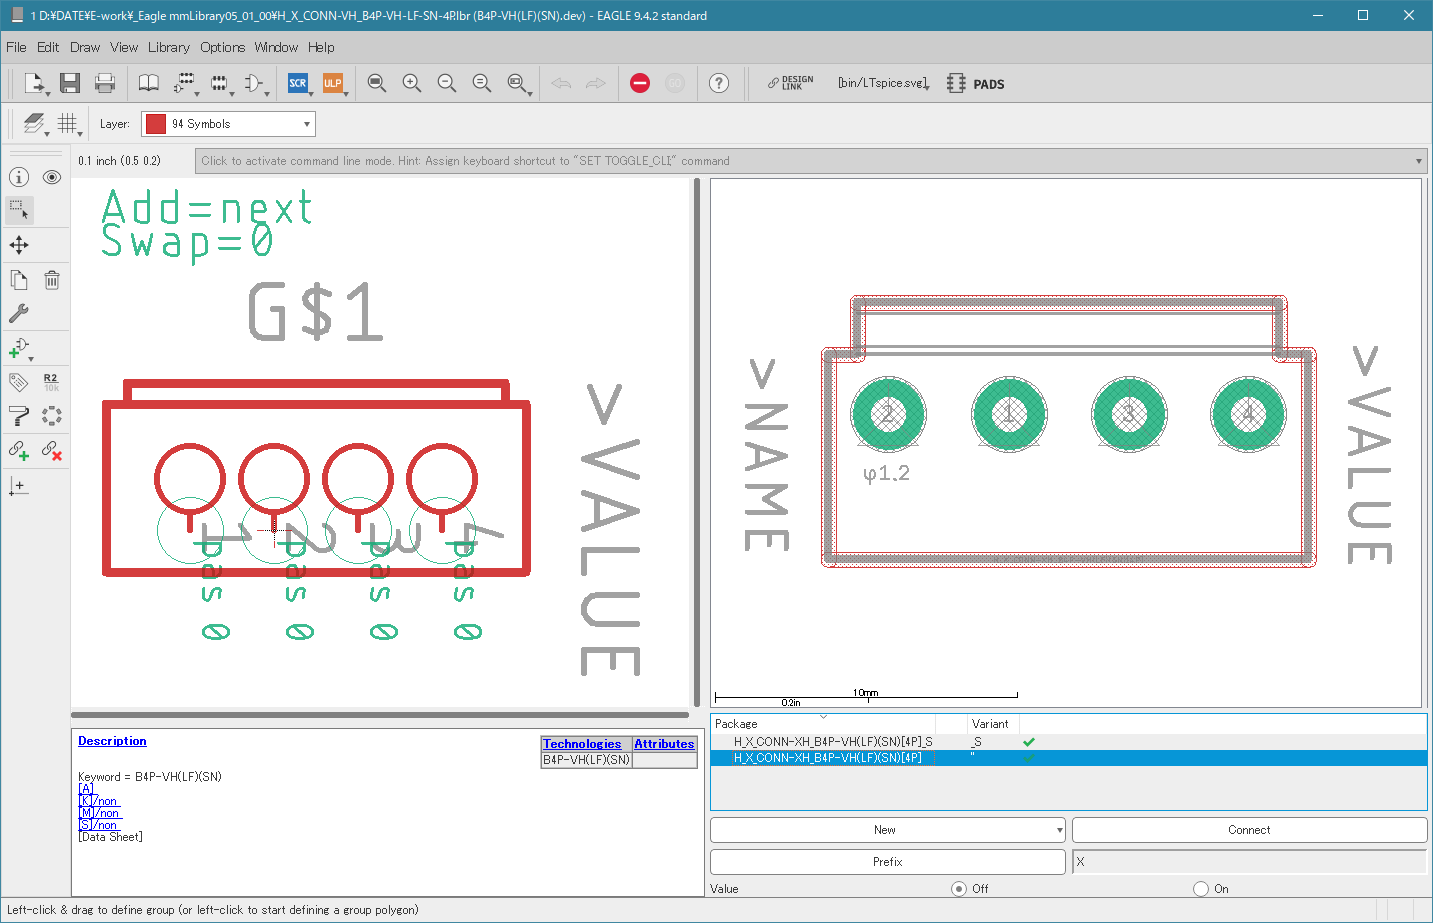Open the Help question mark icon
This screenshot has height=923, width=1433.
719,83
